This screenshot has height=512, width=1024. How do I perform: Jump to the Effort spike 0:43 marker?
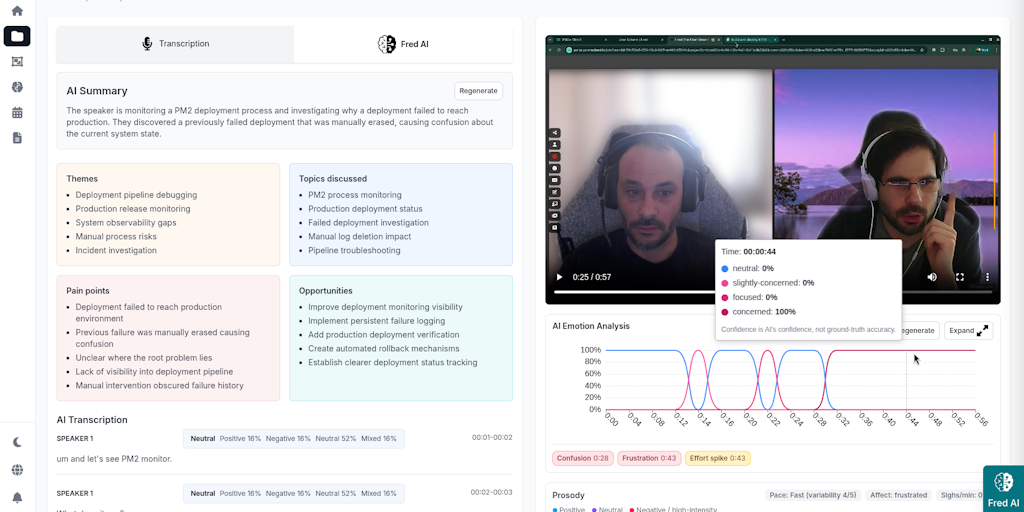coord(718,458)
